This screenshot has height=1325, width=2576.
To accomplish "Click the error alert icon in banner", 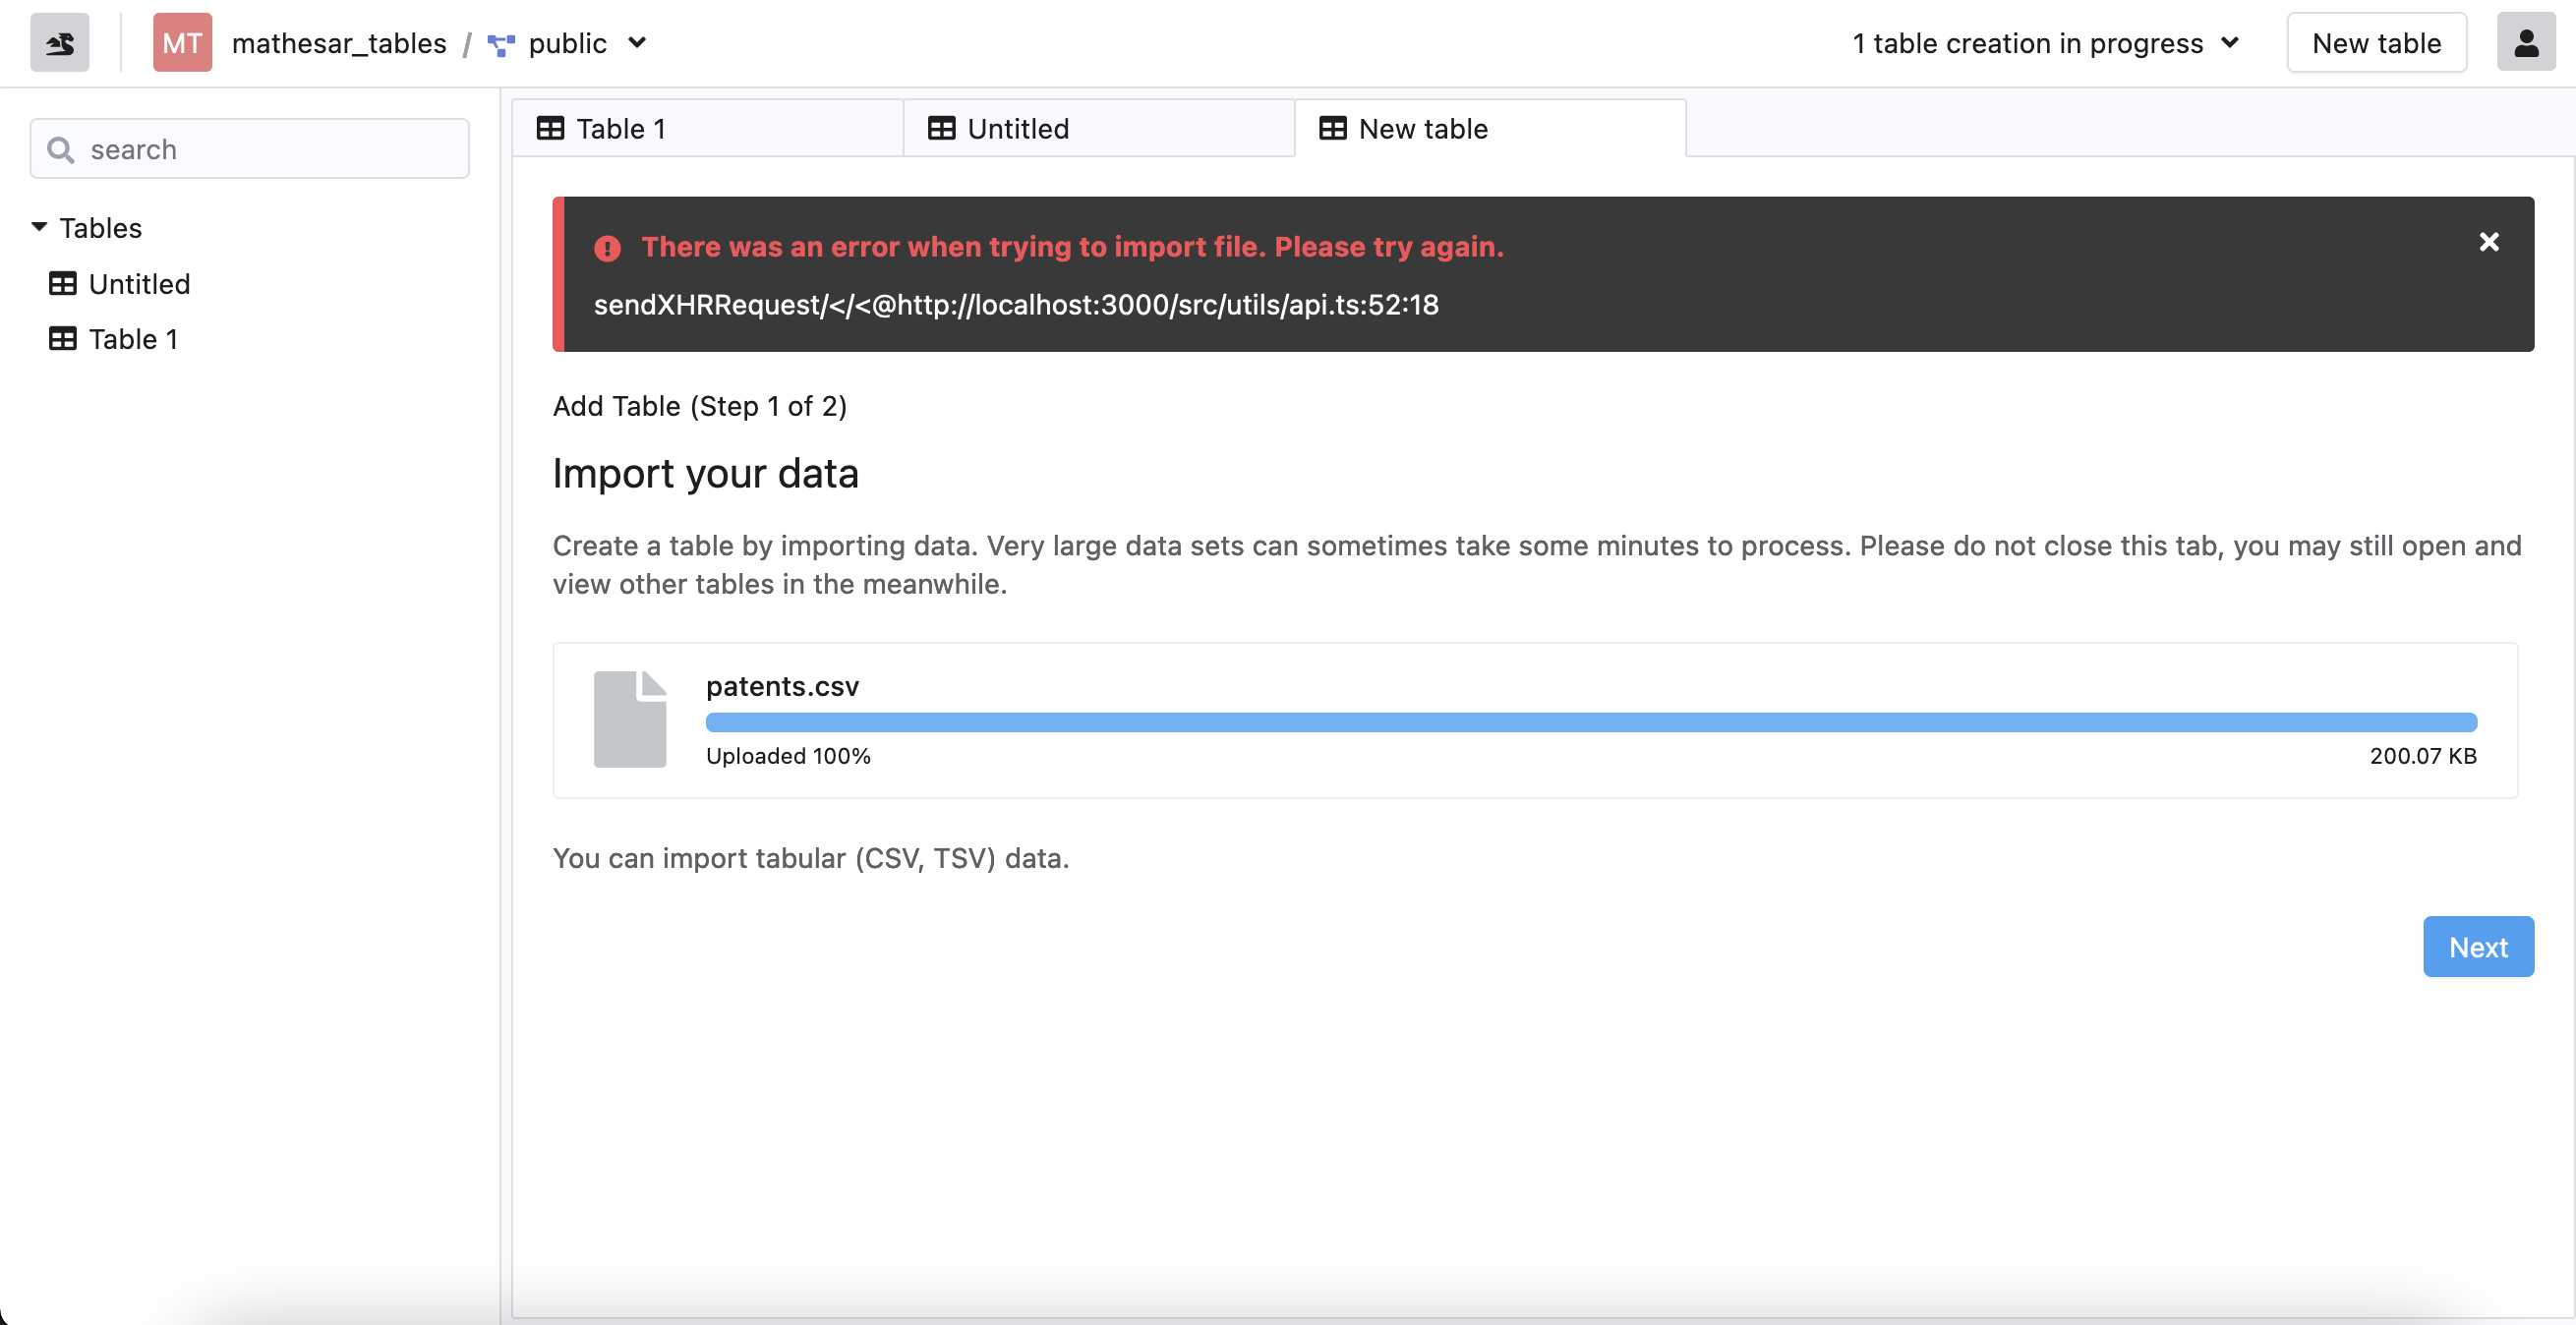I will pos(609,249).
